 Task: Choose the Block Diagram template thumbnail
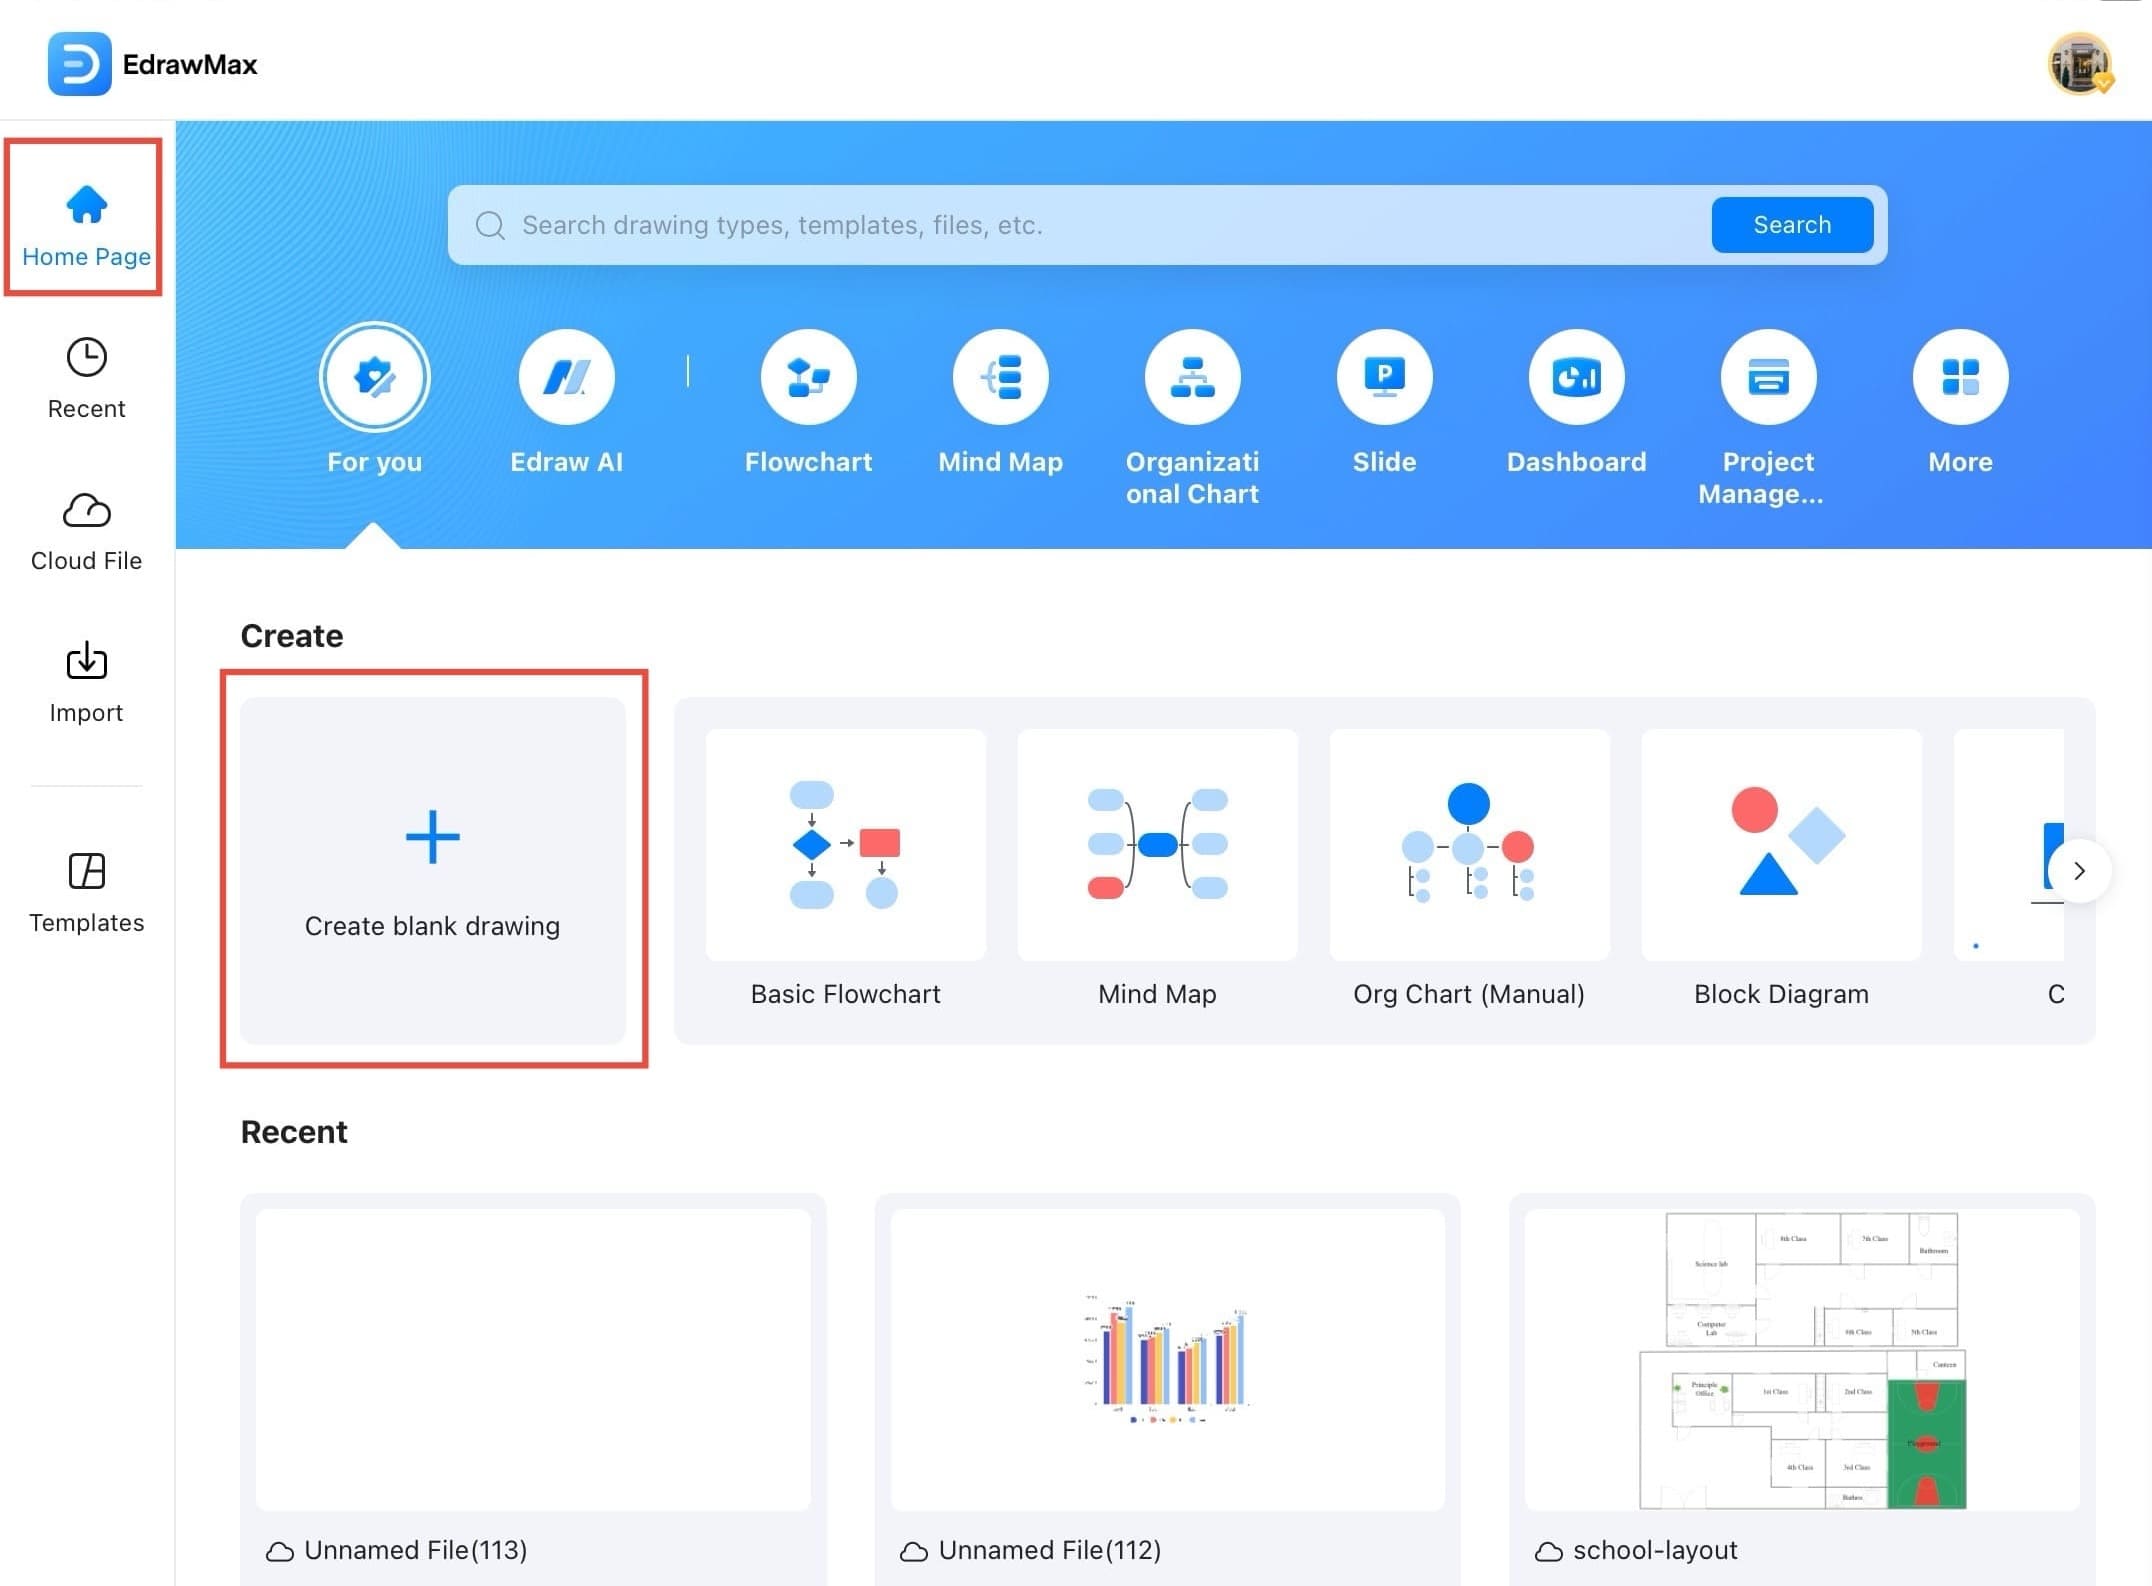1780,845
